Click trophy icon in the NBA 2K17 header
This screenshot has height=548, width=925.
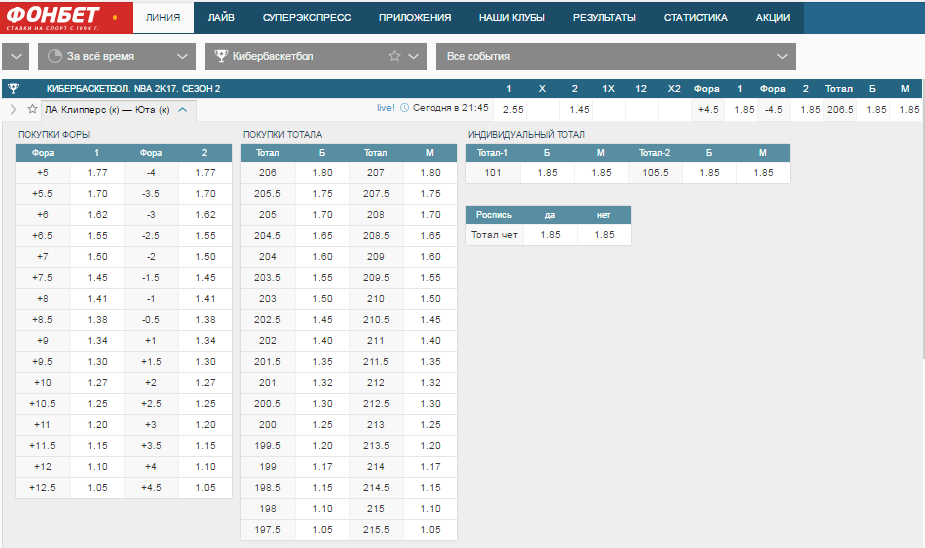[x=14, y=88]
